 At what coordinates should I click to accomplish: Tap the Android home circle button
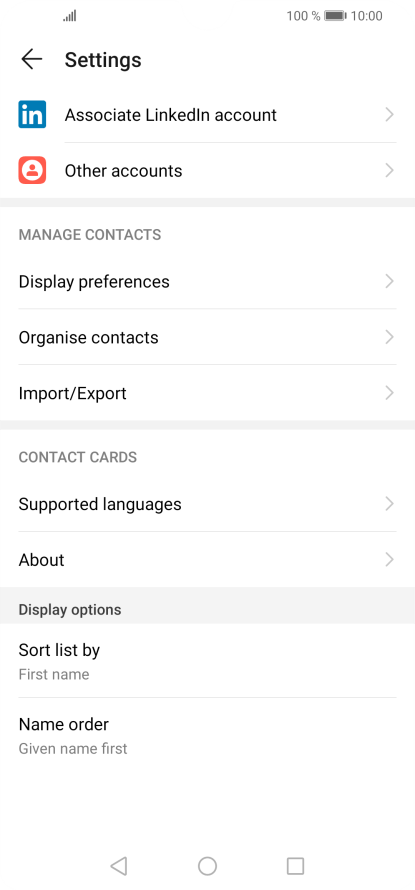(x=207, y=866)
